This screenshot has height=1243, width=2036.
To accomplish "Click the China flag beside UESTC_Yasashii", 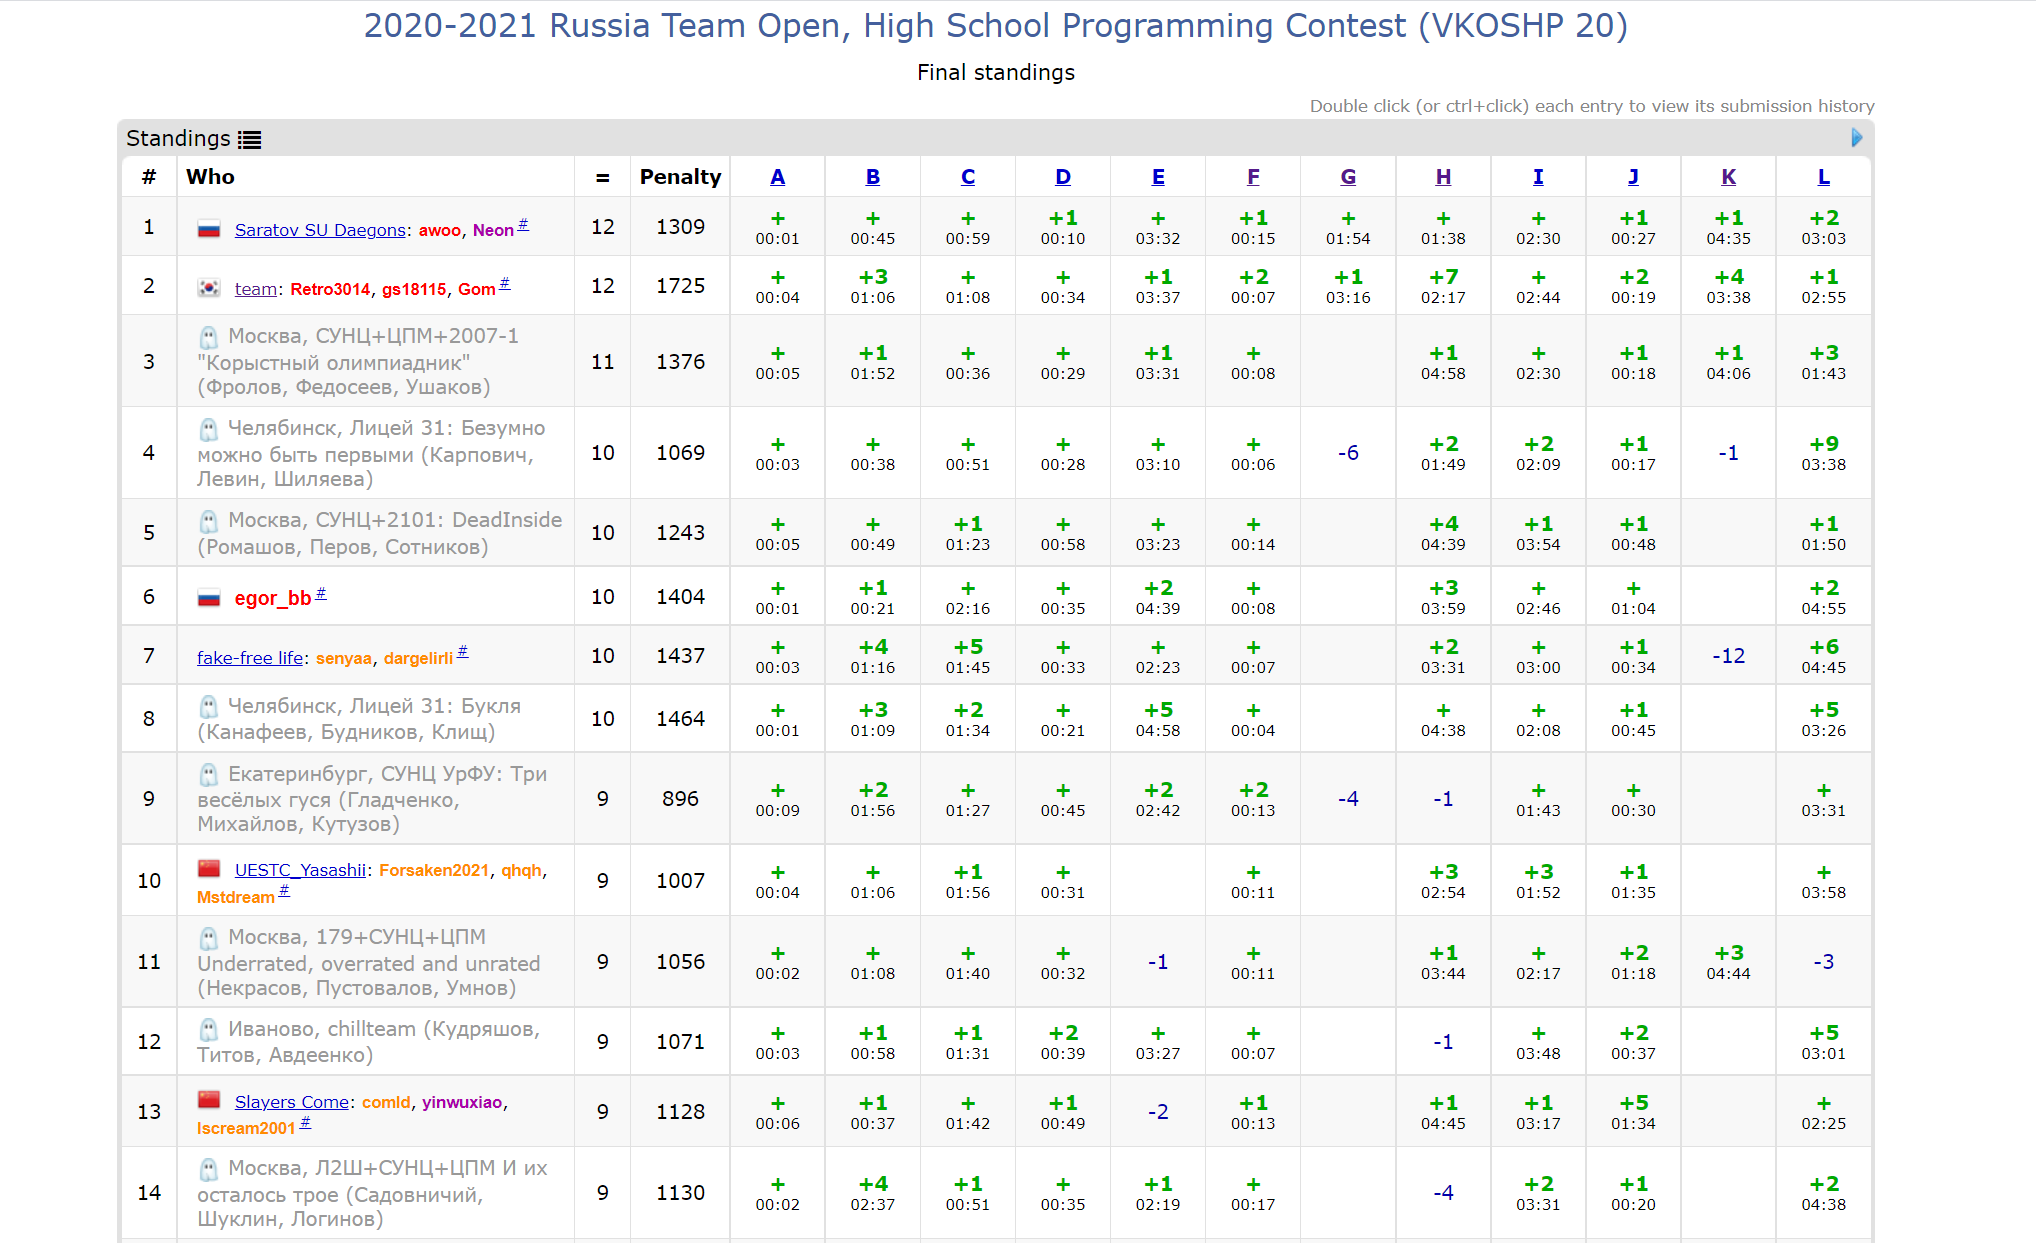I will click(209, 868).
